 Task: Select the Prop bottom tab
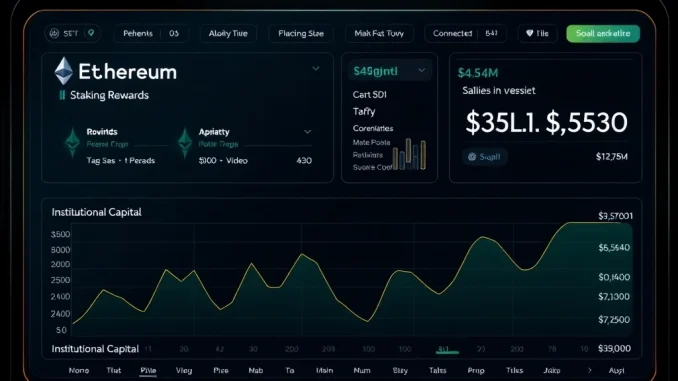pyautogui.click(x=476, y=370)
